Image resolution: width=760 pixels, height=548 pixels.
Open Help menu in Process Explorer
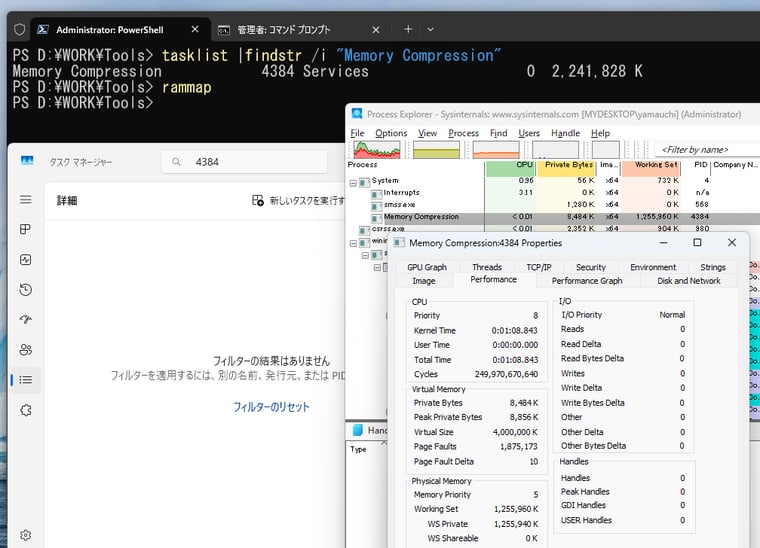pos(600,133)
